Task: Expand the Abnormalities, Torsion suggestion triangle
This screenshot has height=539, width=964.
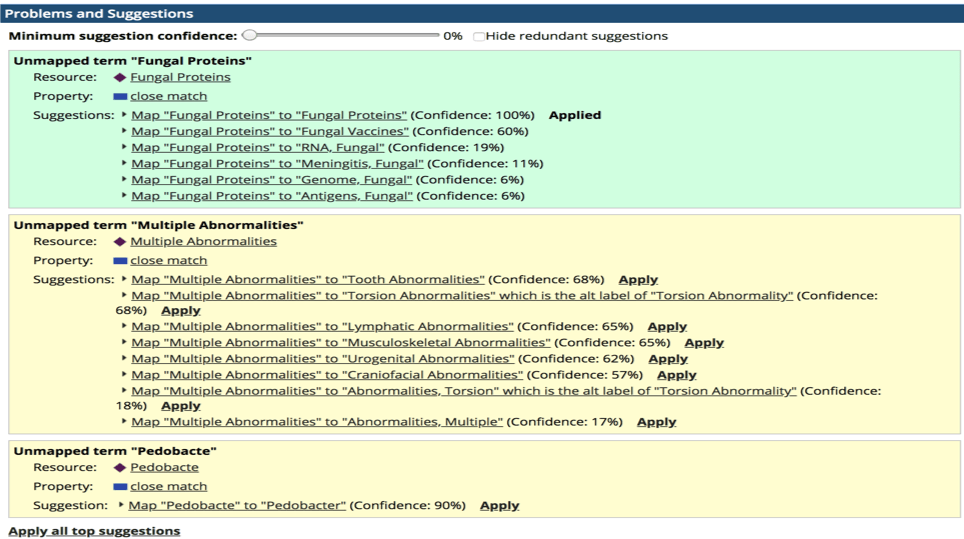Action: point(124,390)
